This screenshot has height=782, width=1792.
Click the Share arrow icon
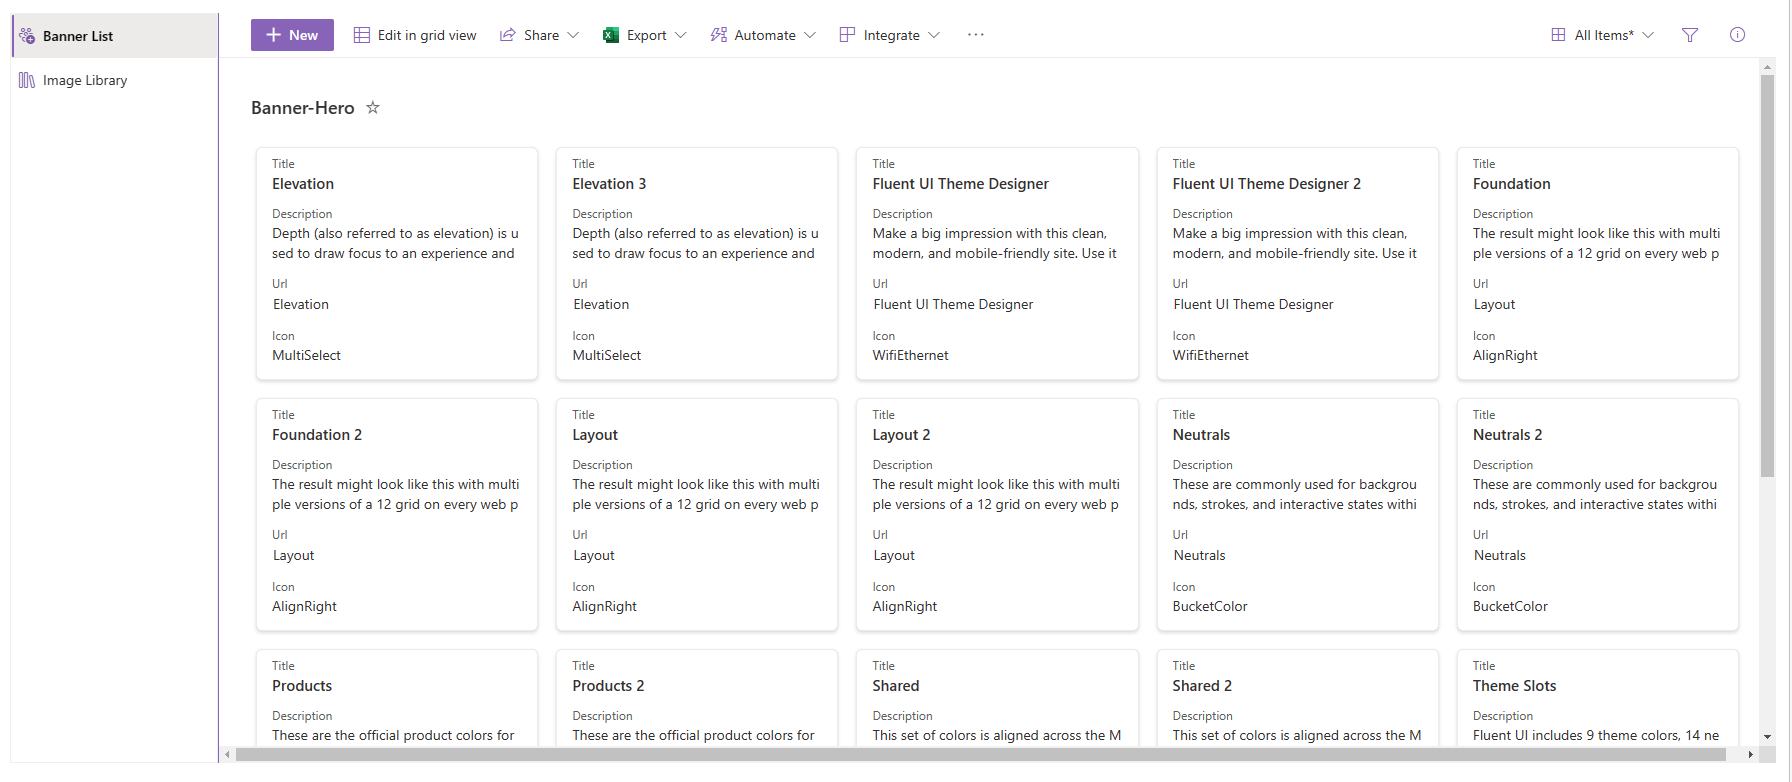point(508,35)
